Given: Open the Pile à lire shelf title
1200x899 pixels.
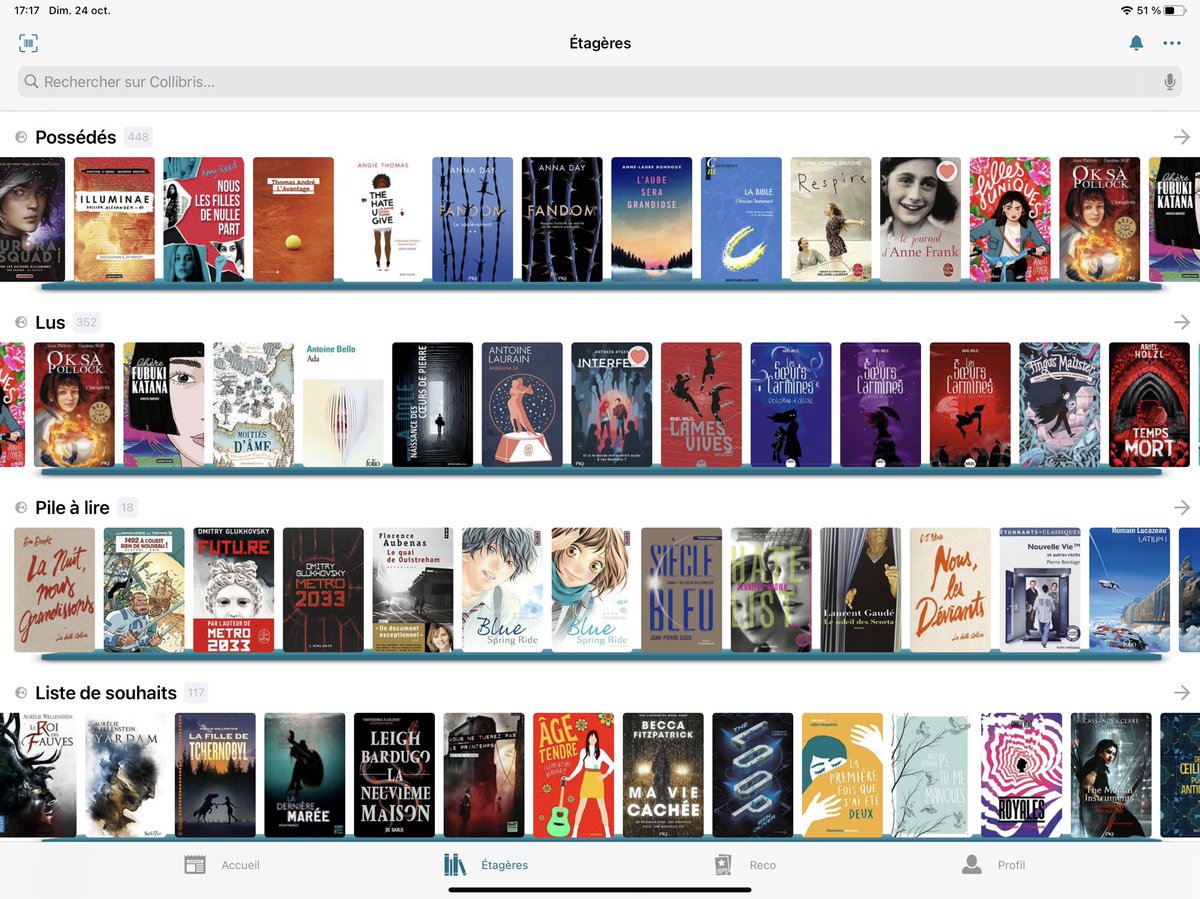Looking at the screenshot, I should pyautogui.click(x=72, y=508).
